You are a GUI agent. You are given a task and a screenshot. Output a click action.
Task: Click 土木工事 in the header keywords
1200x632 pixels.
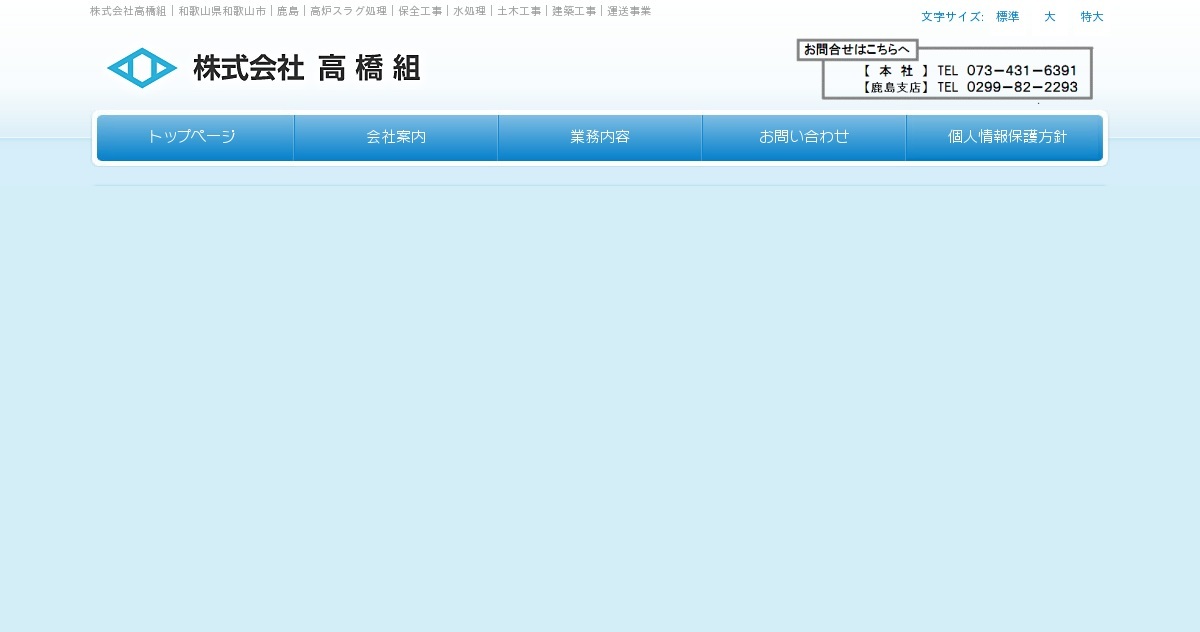tap(519, 11)
